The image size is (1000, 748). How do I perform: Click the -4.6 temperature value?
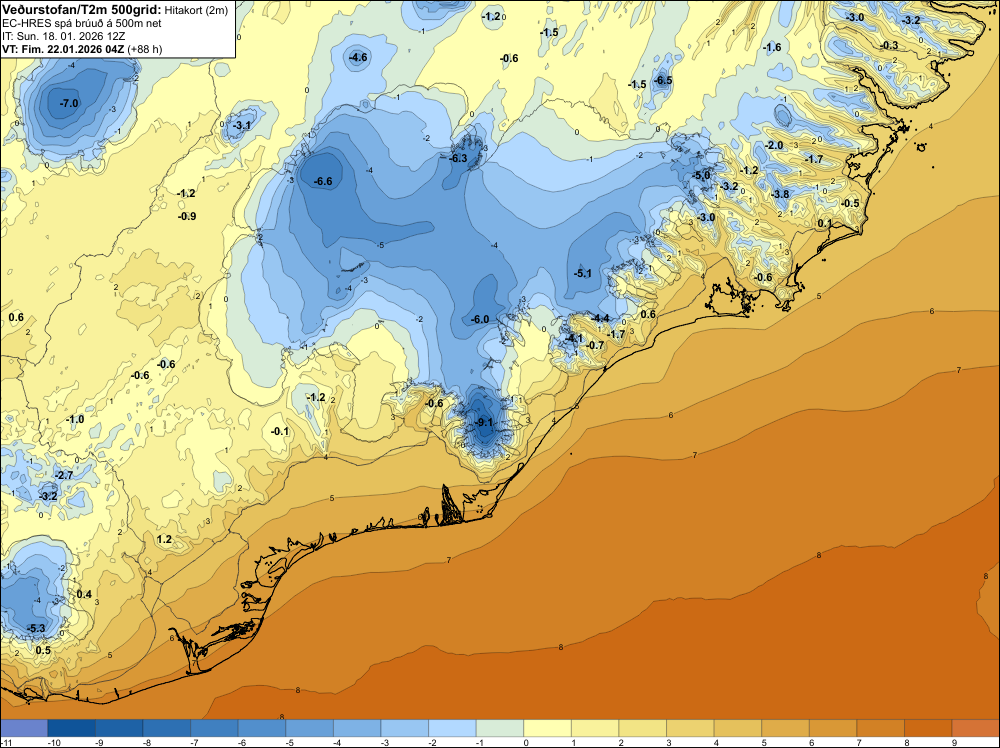pos(358,57)
